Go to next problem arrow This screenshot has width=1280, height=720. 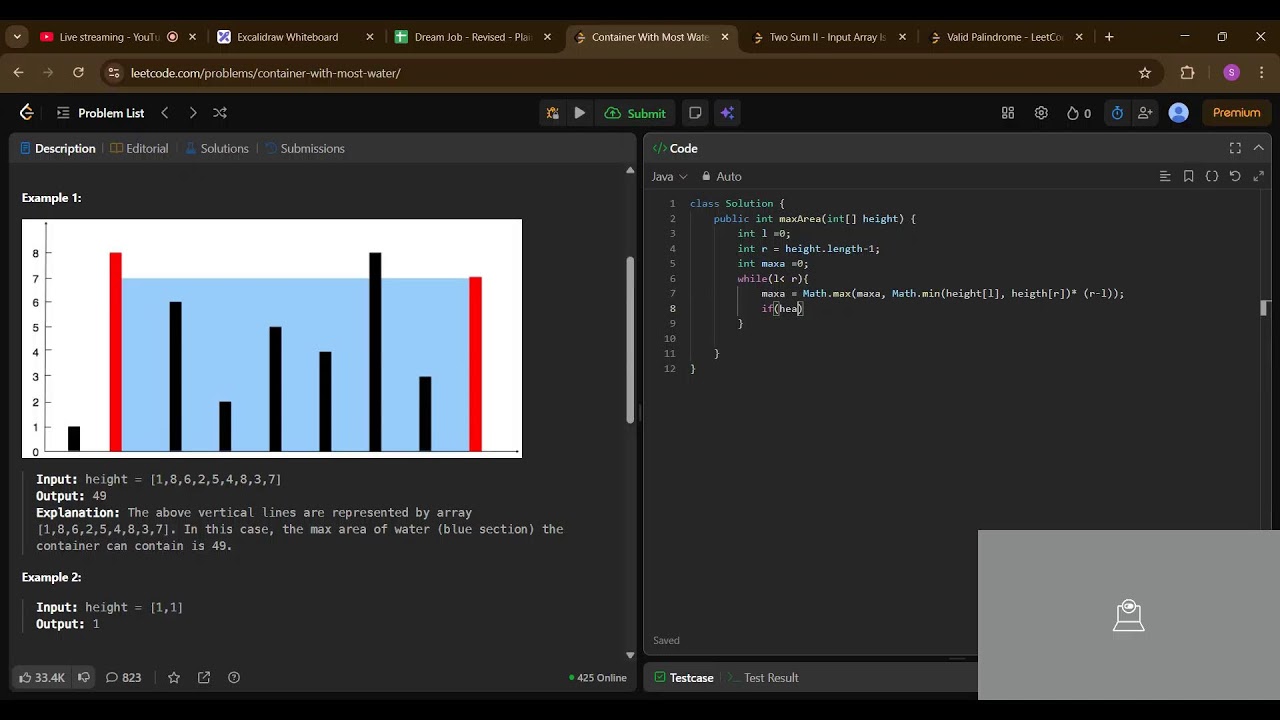click(193, 113)
